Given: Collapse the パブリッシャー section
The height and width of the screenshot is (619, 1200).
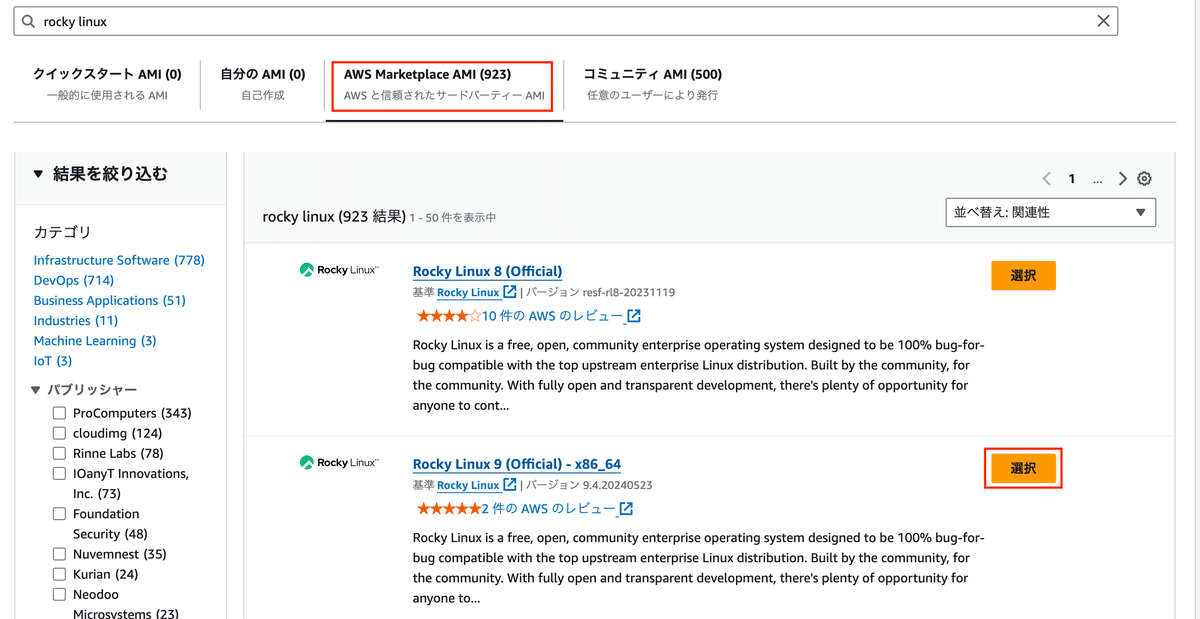Looking at the screenshot, I should coord(37,390).
